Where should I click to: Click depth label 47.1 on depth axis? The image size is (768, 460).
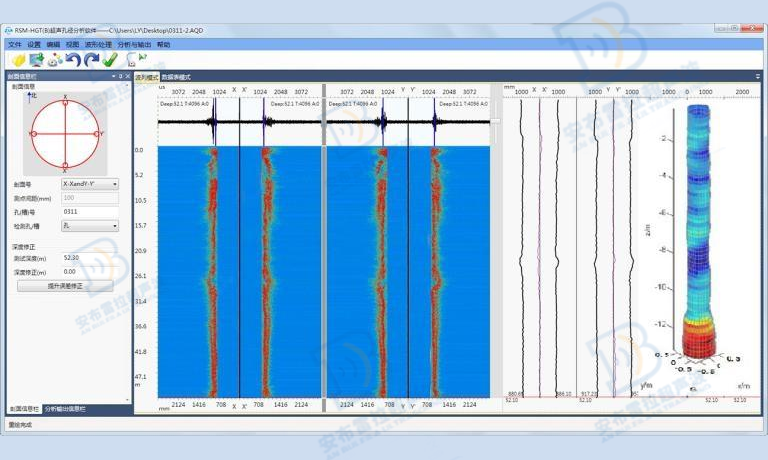tap(140, 377)
